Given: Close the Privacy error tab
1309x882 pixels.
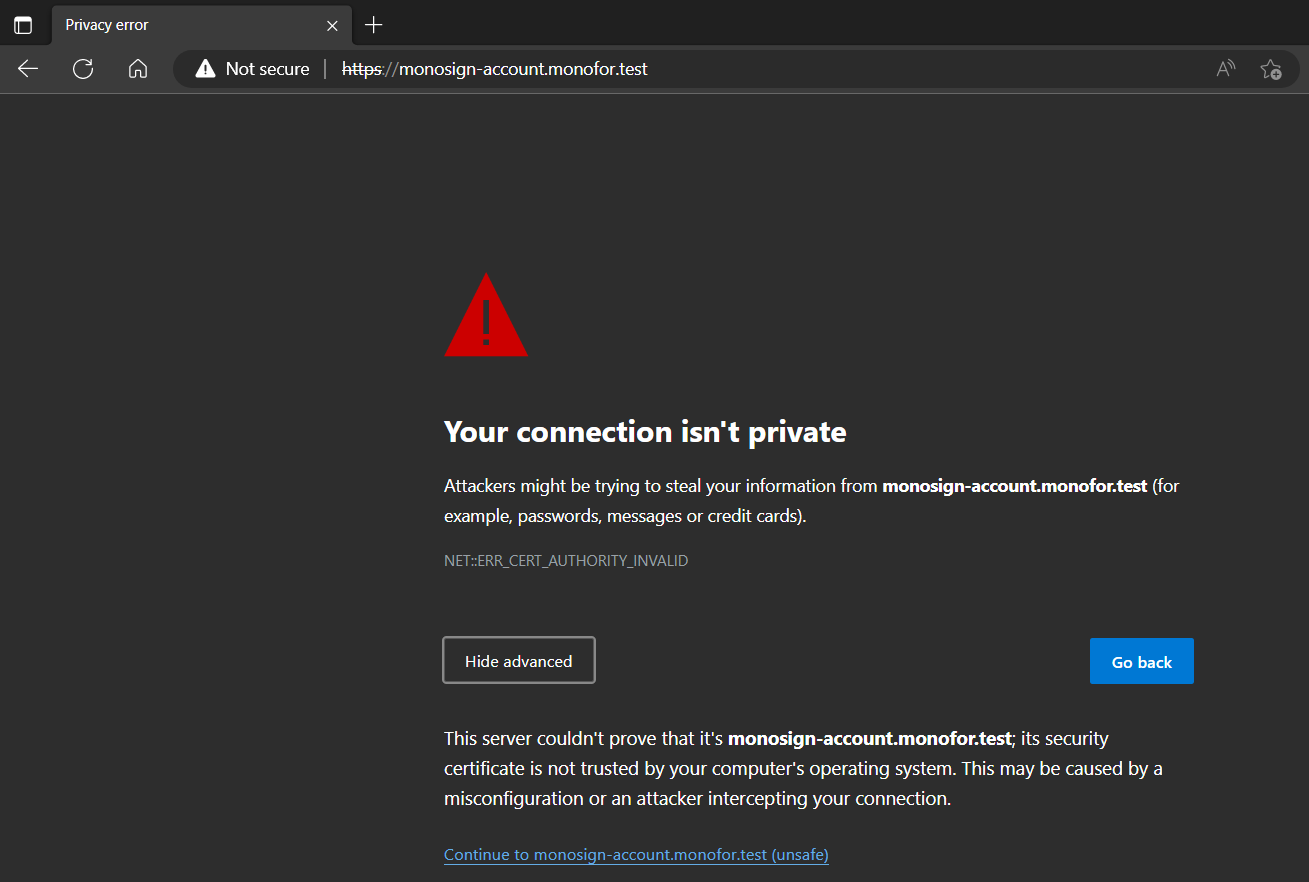Looking at the screenshot, I should (332, 25).
